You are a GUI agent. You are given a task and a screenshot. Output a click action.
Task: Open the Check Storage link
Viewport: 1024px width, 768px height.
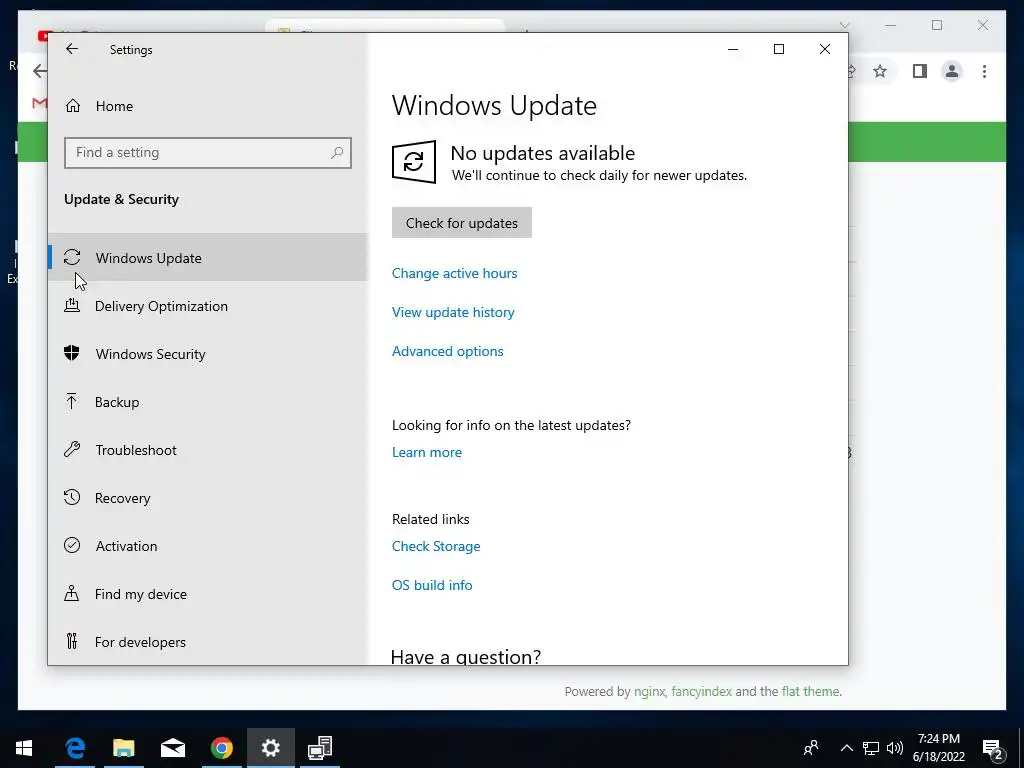click(436, 546)
